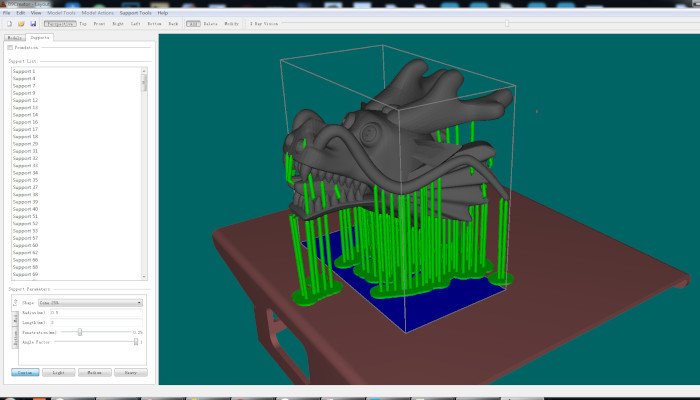Select "Support 60" in the list
700x400 pixels.
pyautogui.click(x=25, y=245)
